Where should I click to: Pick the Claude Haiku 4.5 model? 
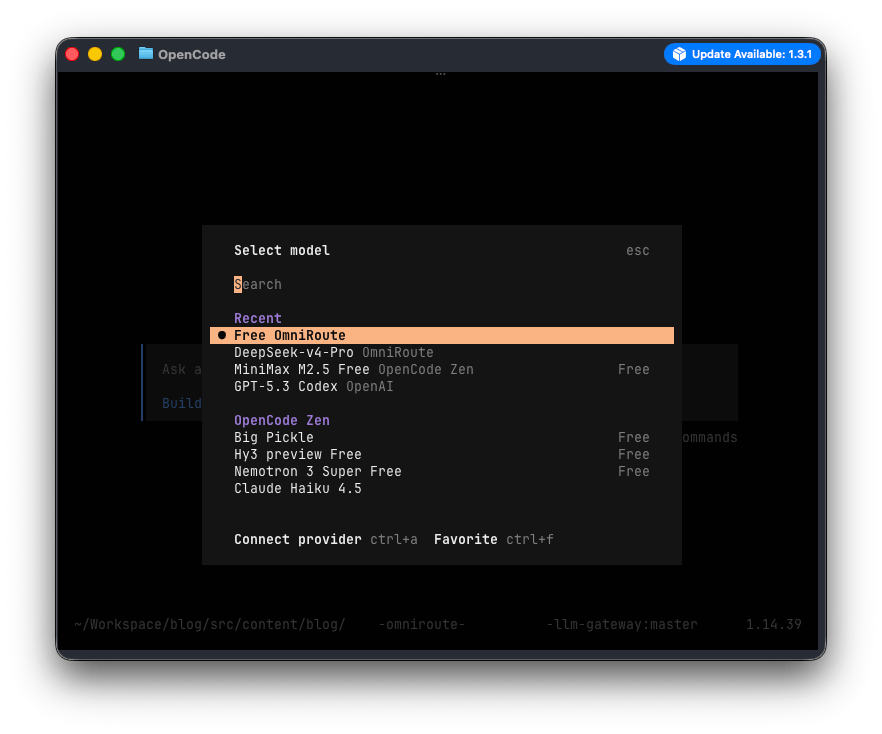[x=442, y=488]
